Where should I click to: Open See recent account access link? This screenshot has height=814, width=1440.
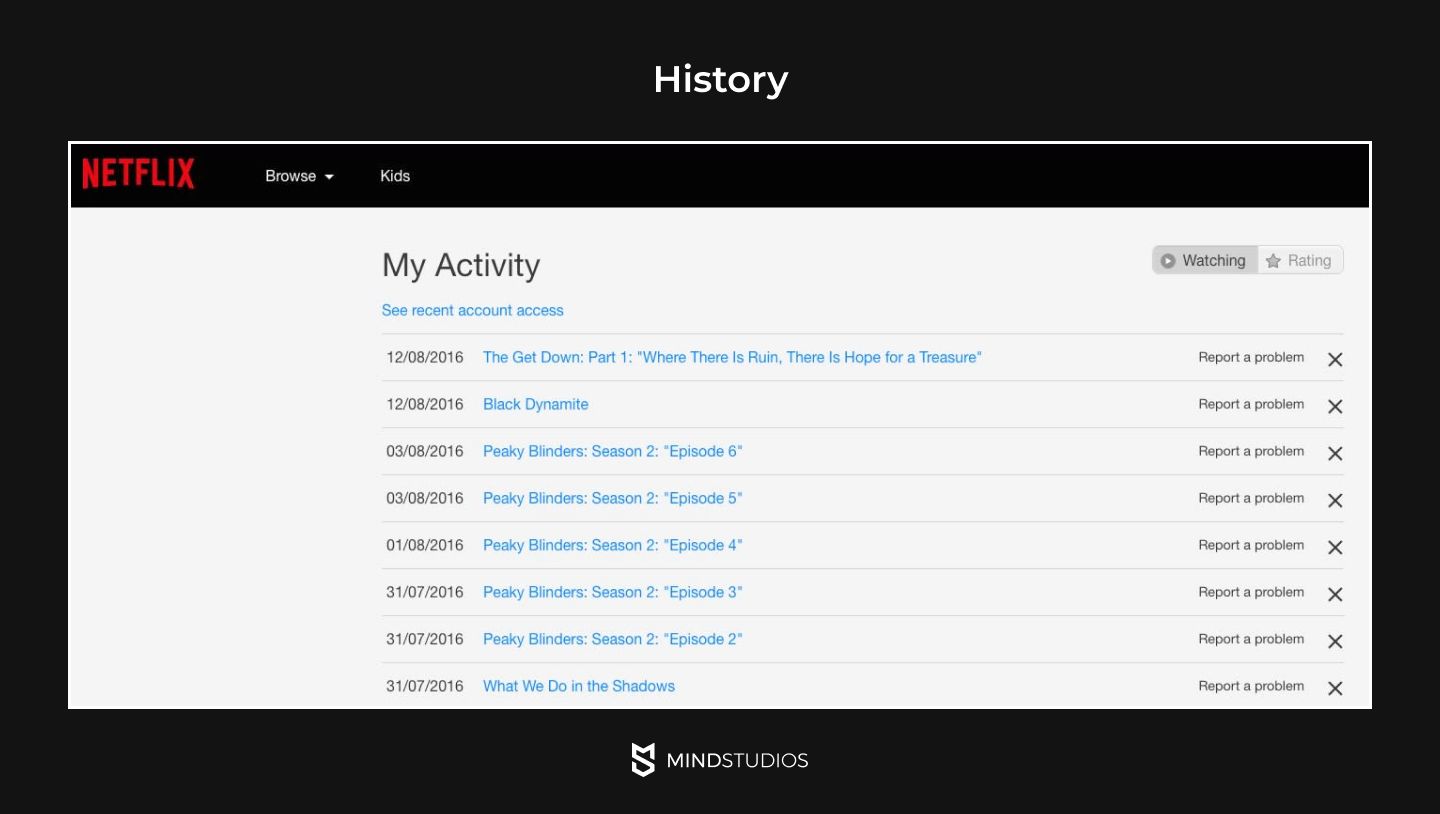pyautogui.click(x=472, y=310)
